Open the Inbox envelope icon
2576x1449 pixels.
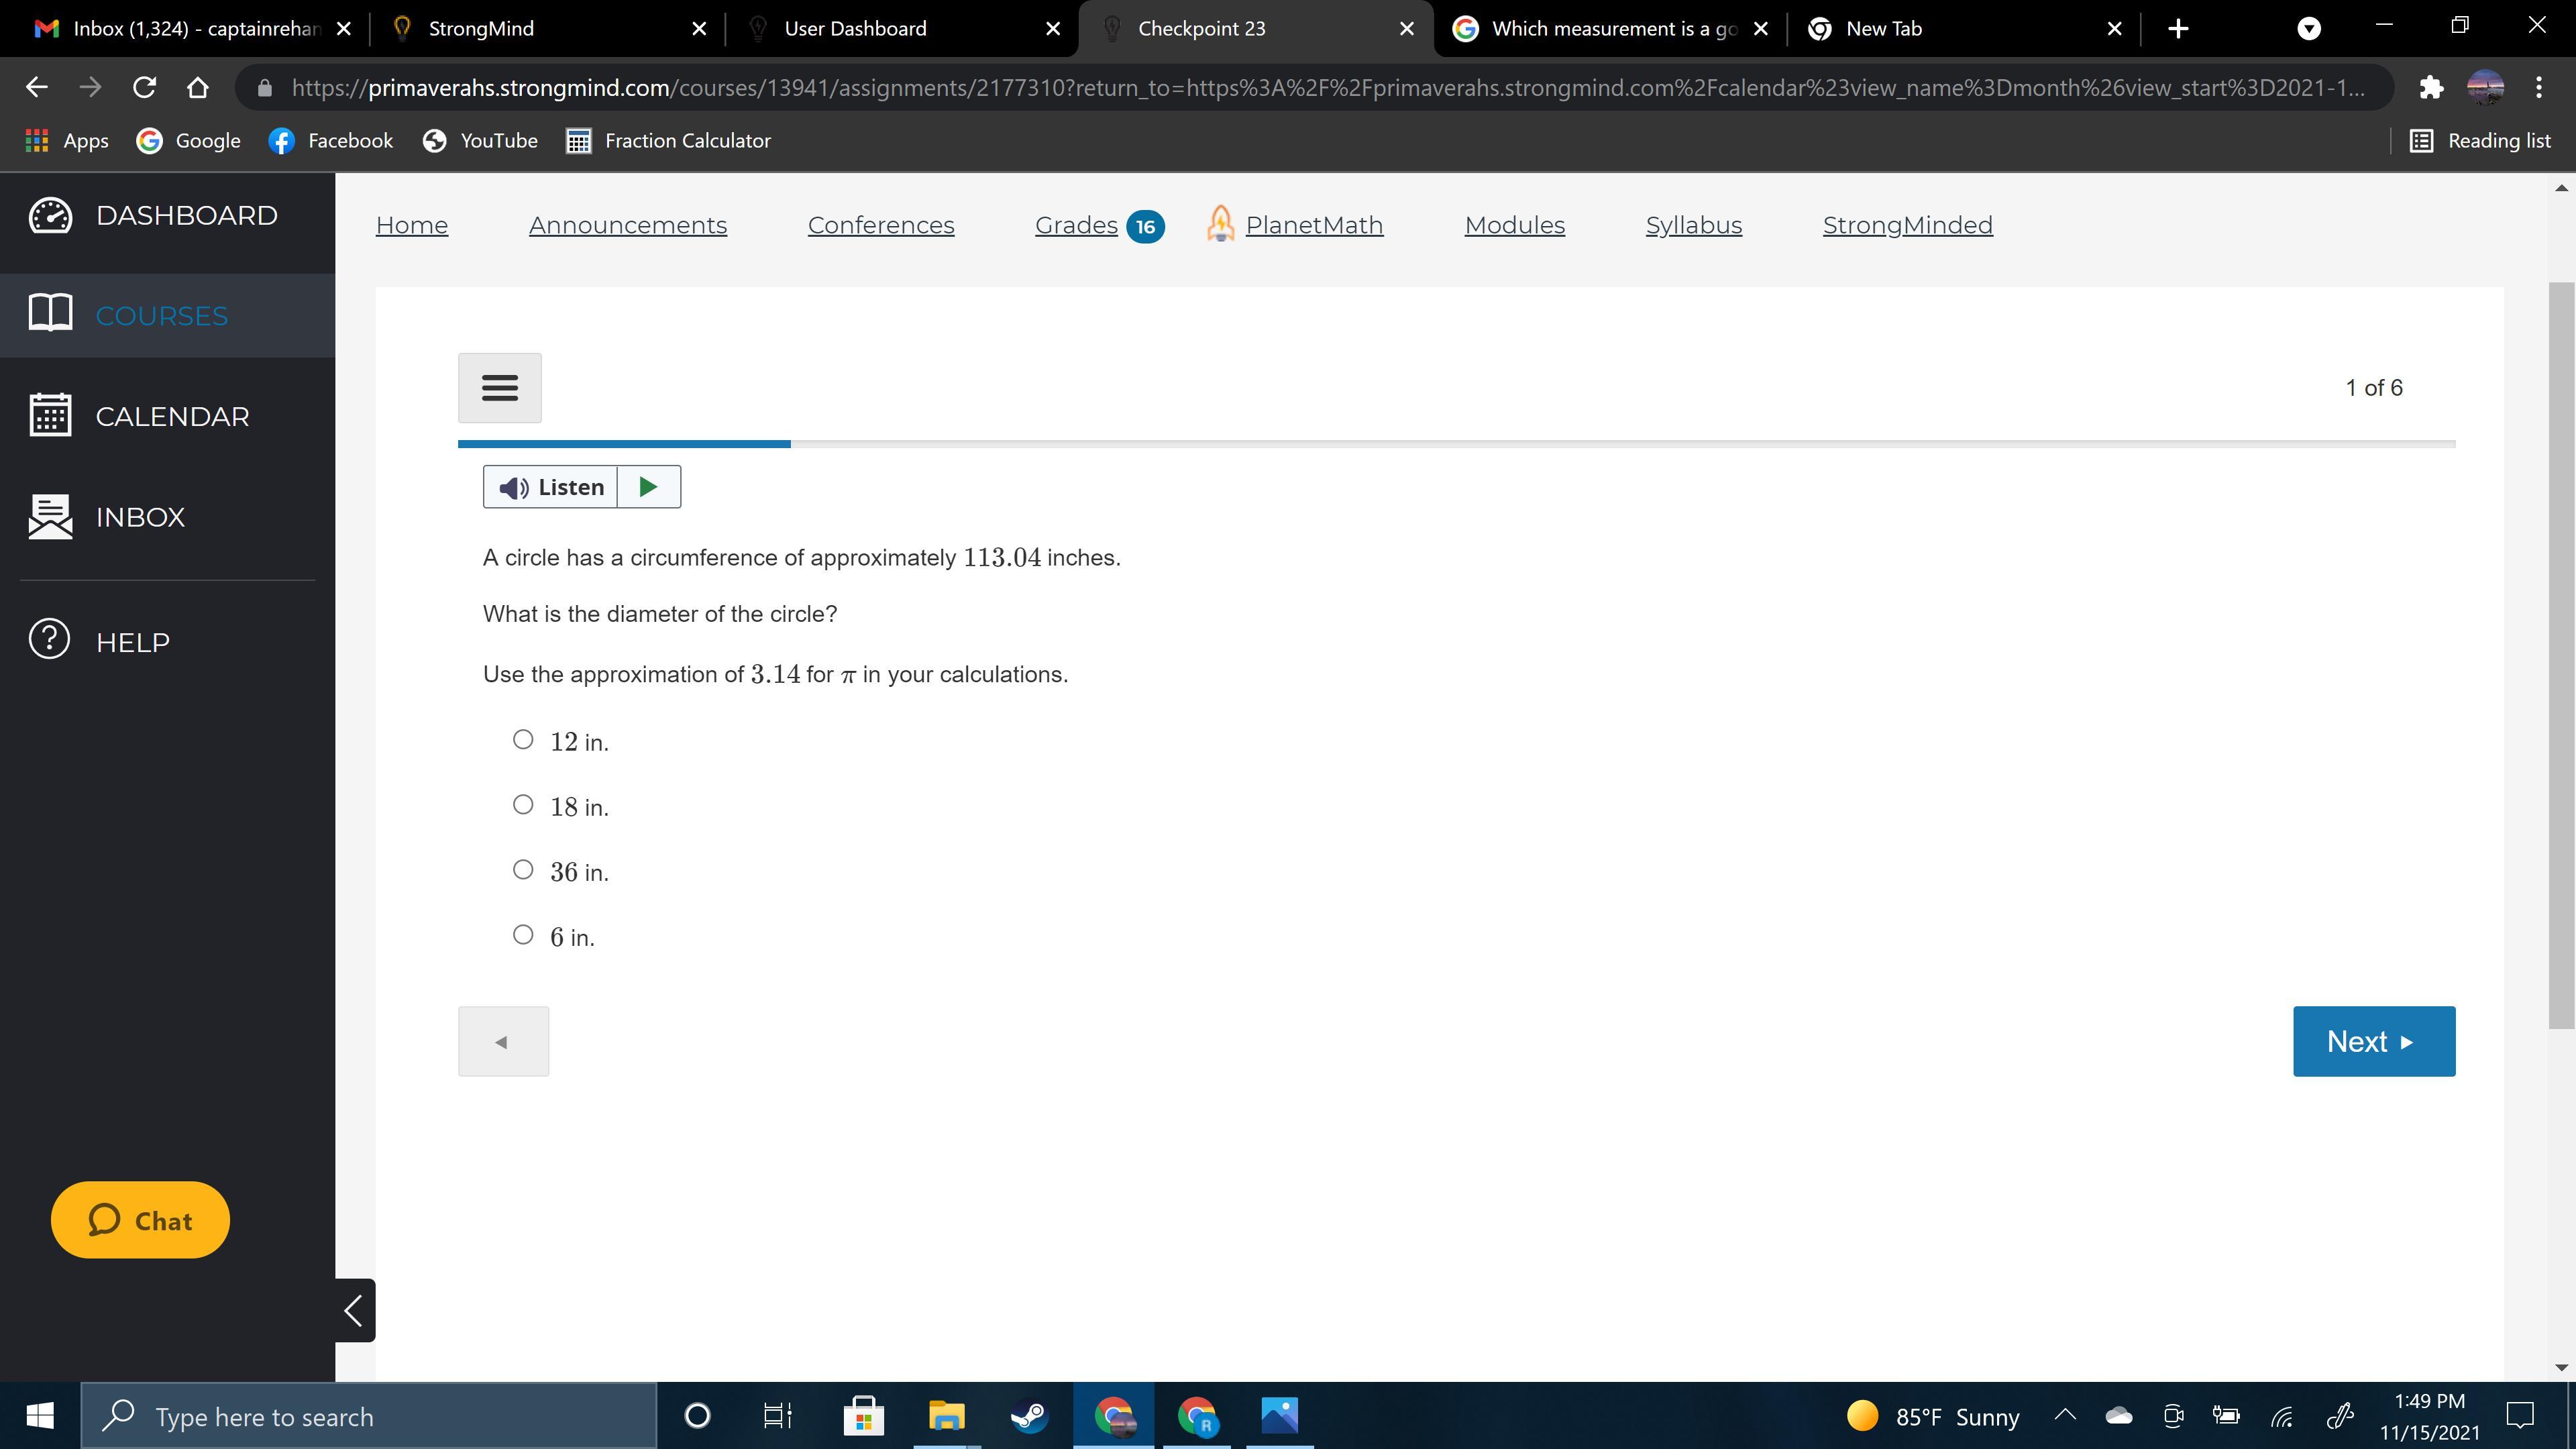[x=50, y=517]
